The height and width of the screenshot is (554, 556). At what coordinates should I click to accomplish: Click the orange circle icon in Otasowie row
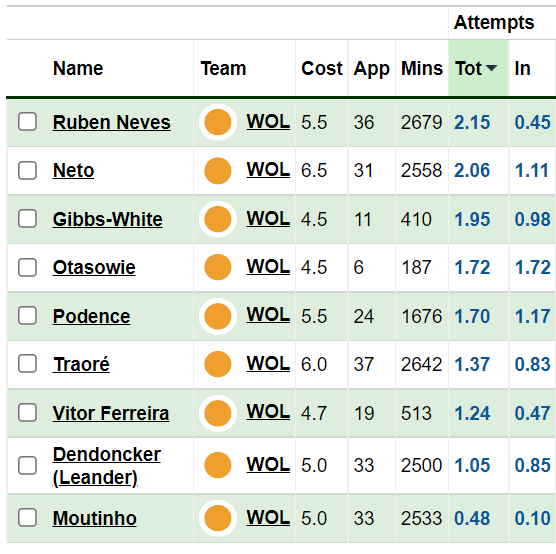coord(218,267)
